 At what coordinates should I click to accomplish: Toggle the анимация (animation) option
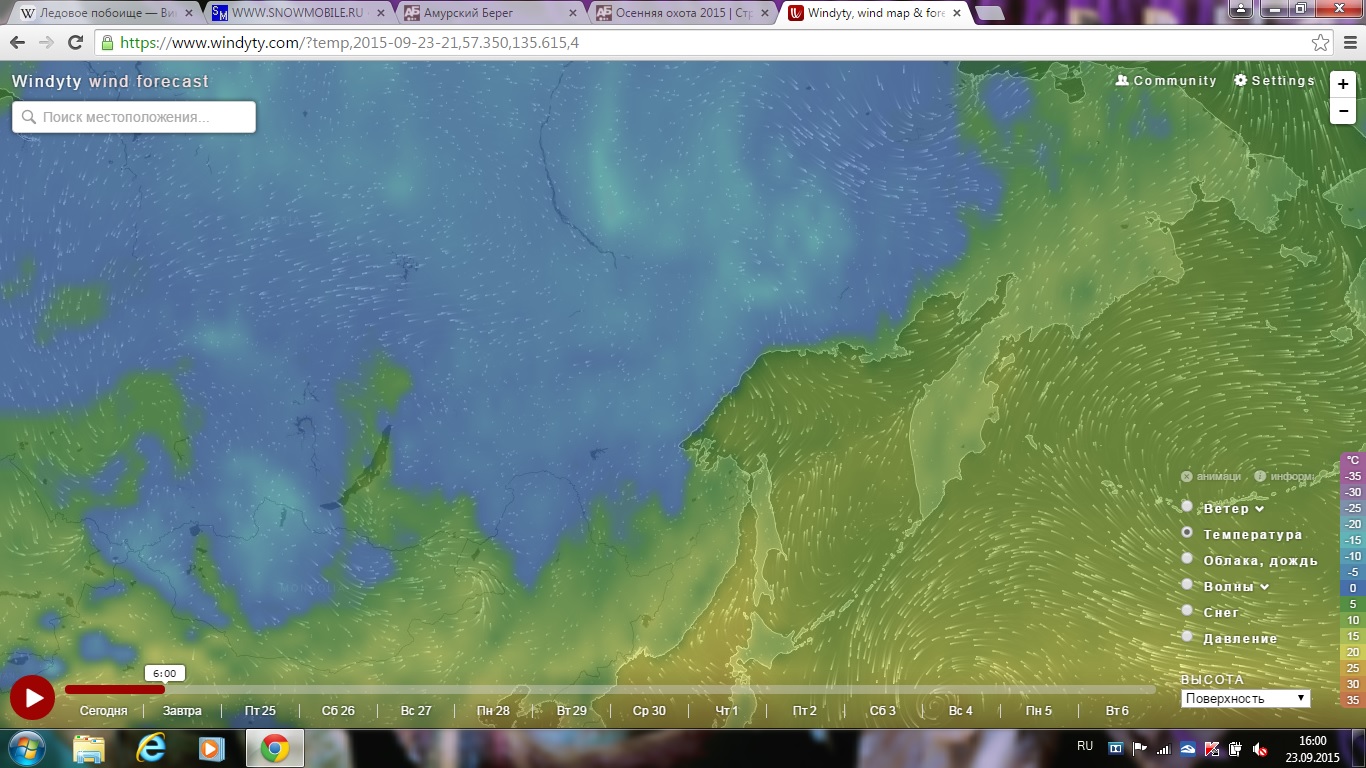1187,477
